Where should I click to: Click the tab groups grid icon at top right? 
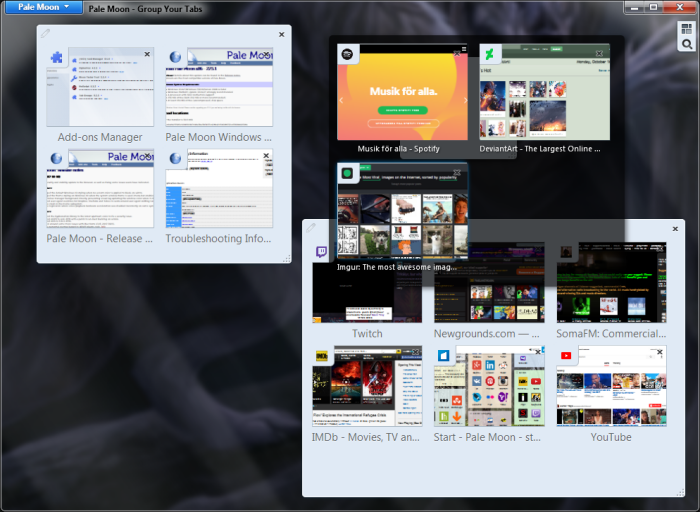[687, 29]
